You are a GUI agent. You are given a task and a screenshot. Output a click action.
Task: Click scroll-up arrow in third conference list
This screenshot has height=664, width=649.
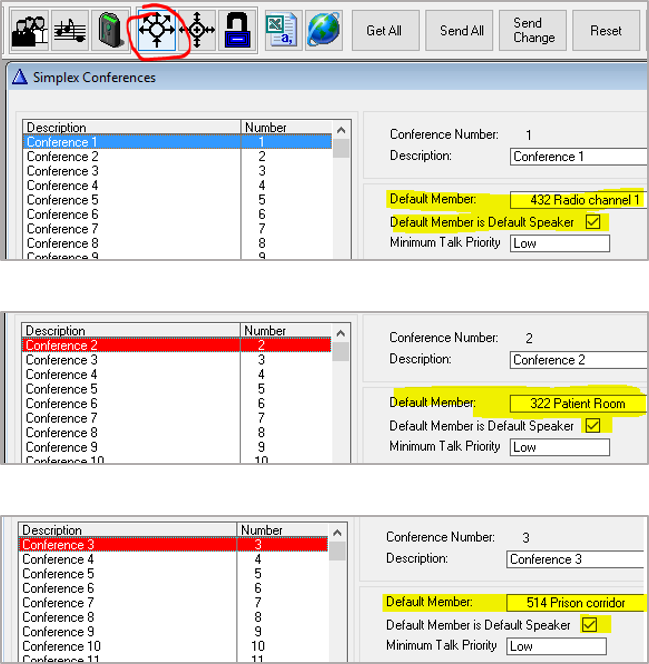pos(337,533)
